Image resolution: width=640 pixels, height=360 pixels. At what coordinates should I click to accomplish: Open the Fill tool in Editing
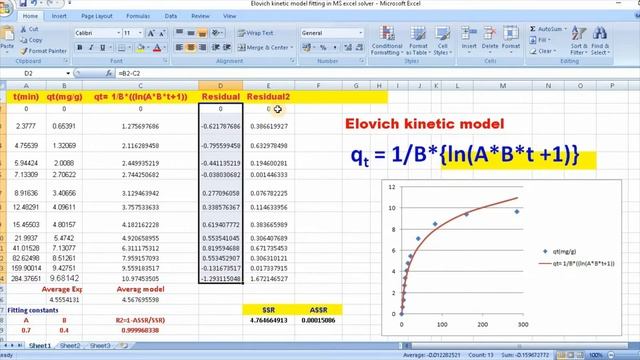[539, 40]
